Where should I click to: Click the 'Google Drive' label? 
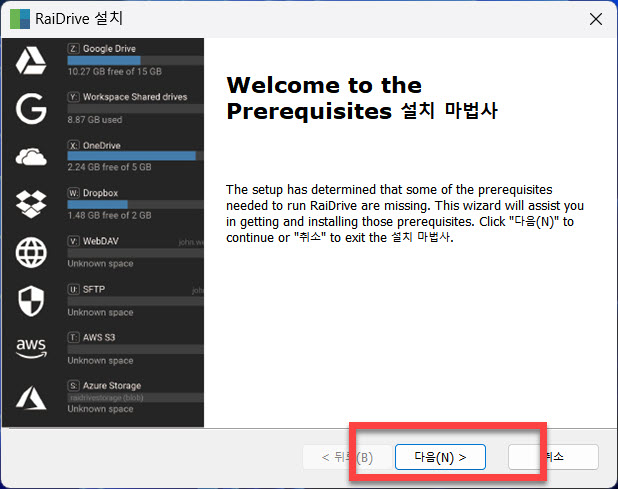[109, 48]
